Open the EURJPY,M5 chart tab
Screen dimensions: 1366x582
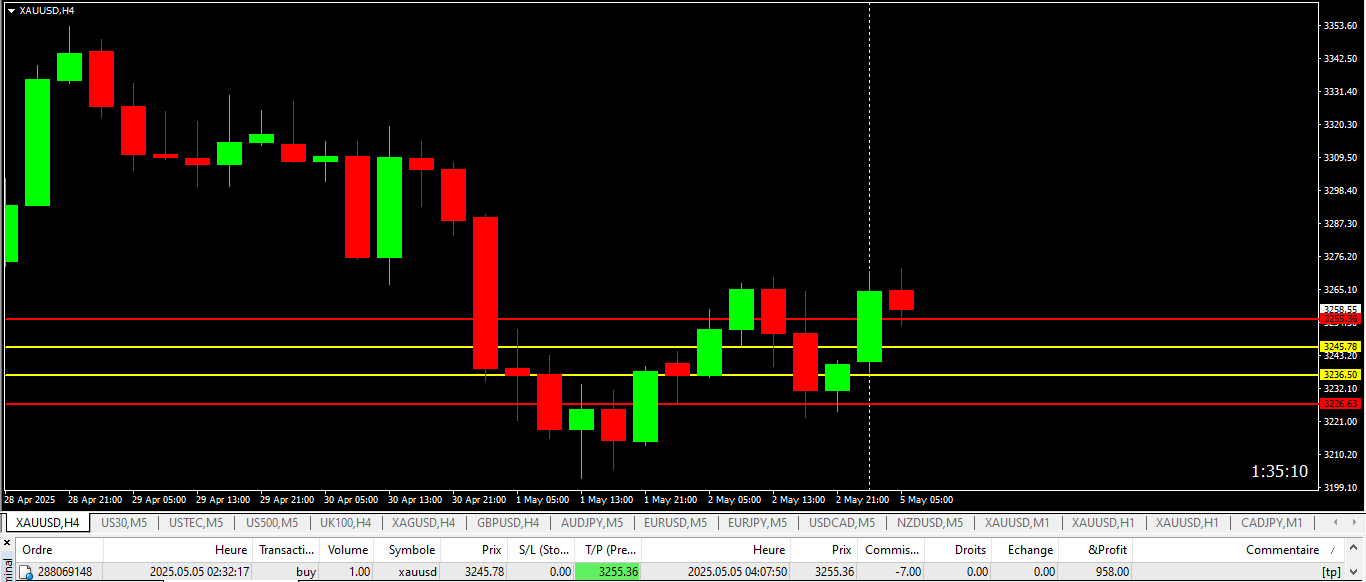[757, 523]
